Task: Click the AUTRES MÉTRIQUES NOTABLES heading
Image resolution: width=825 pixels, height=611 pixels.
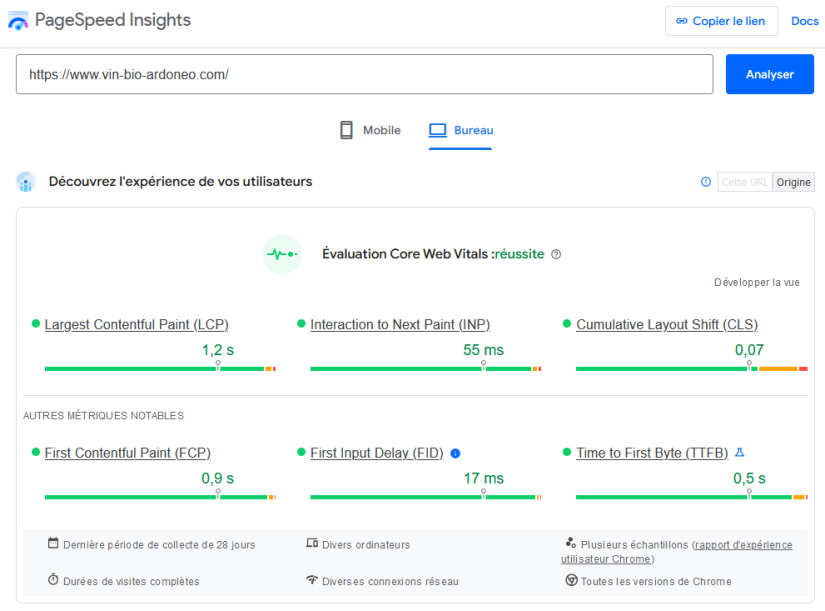Action: [104, 416]
